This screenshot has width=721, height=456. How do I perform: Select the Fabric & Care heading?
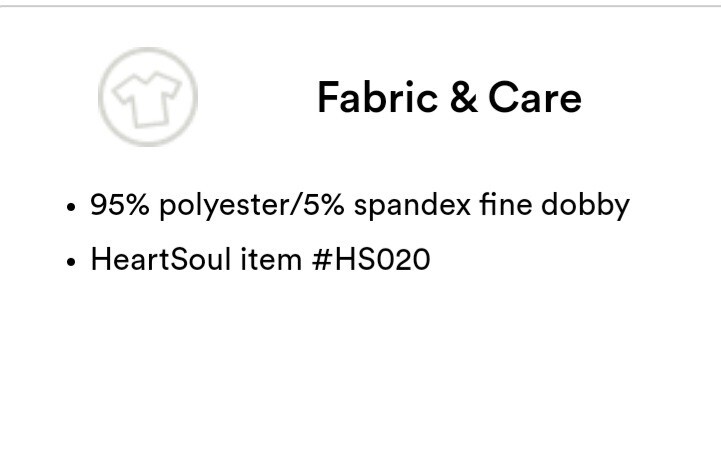449,97
